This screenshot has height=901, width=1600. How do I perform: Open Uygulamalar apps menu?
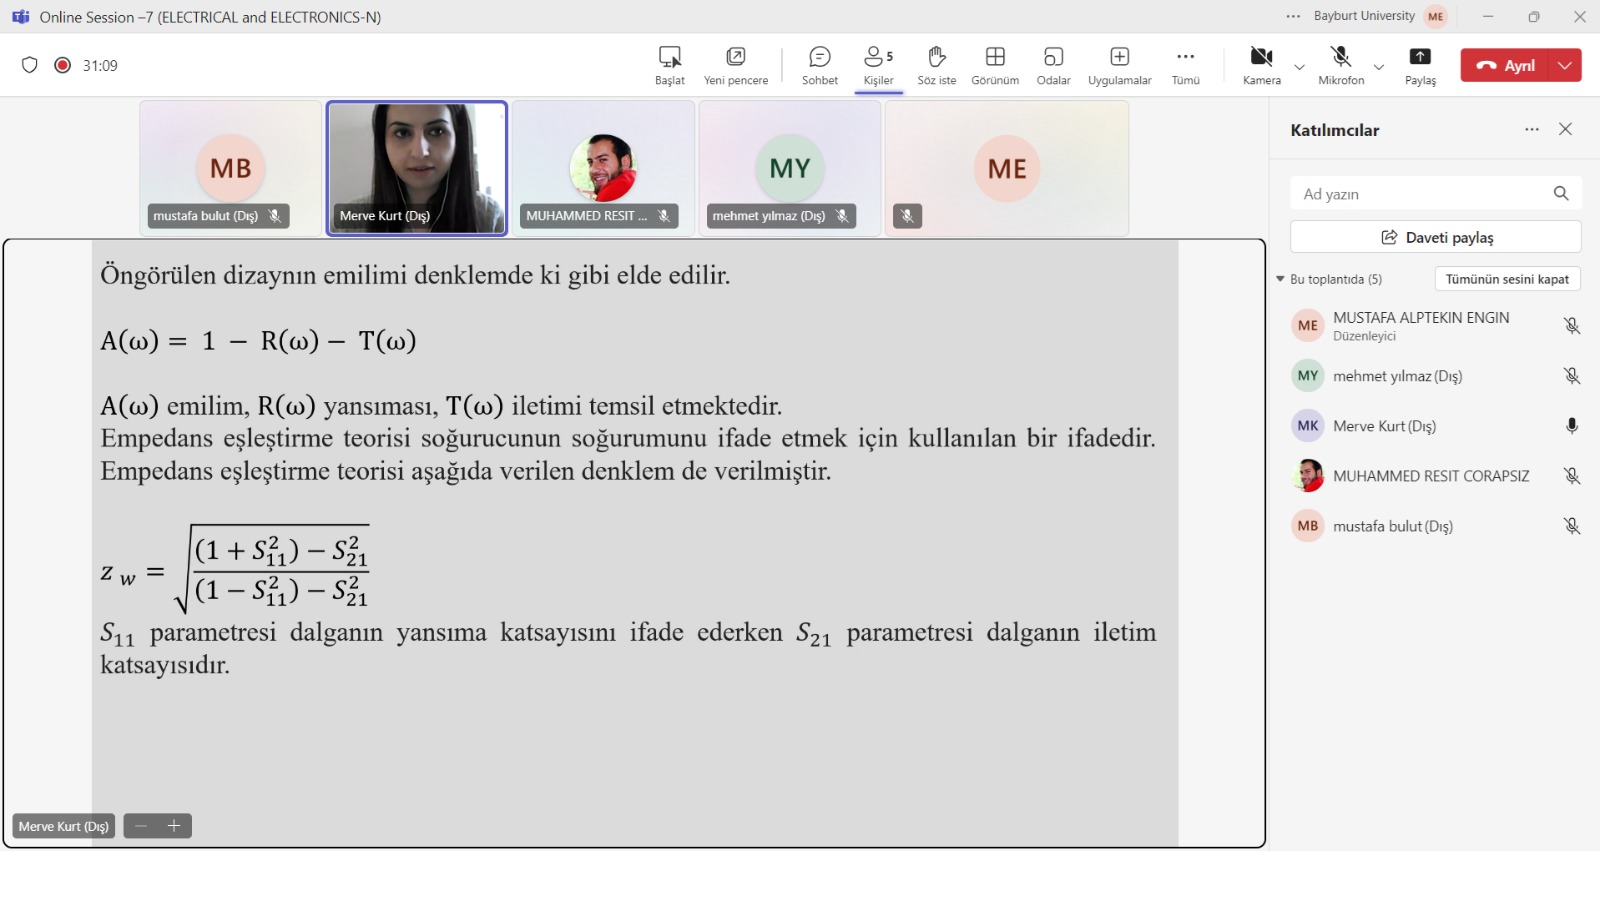(x=1119, y=65)
